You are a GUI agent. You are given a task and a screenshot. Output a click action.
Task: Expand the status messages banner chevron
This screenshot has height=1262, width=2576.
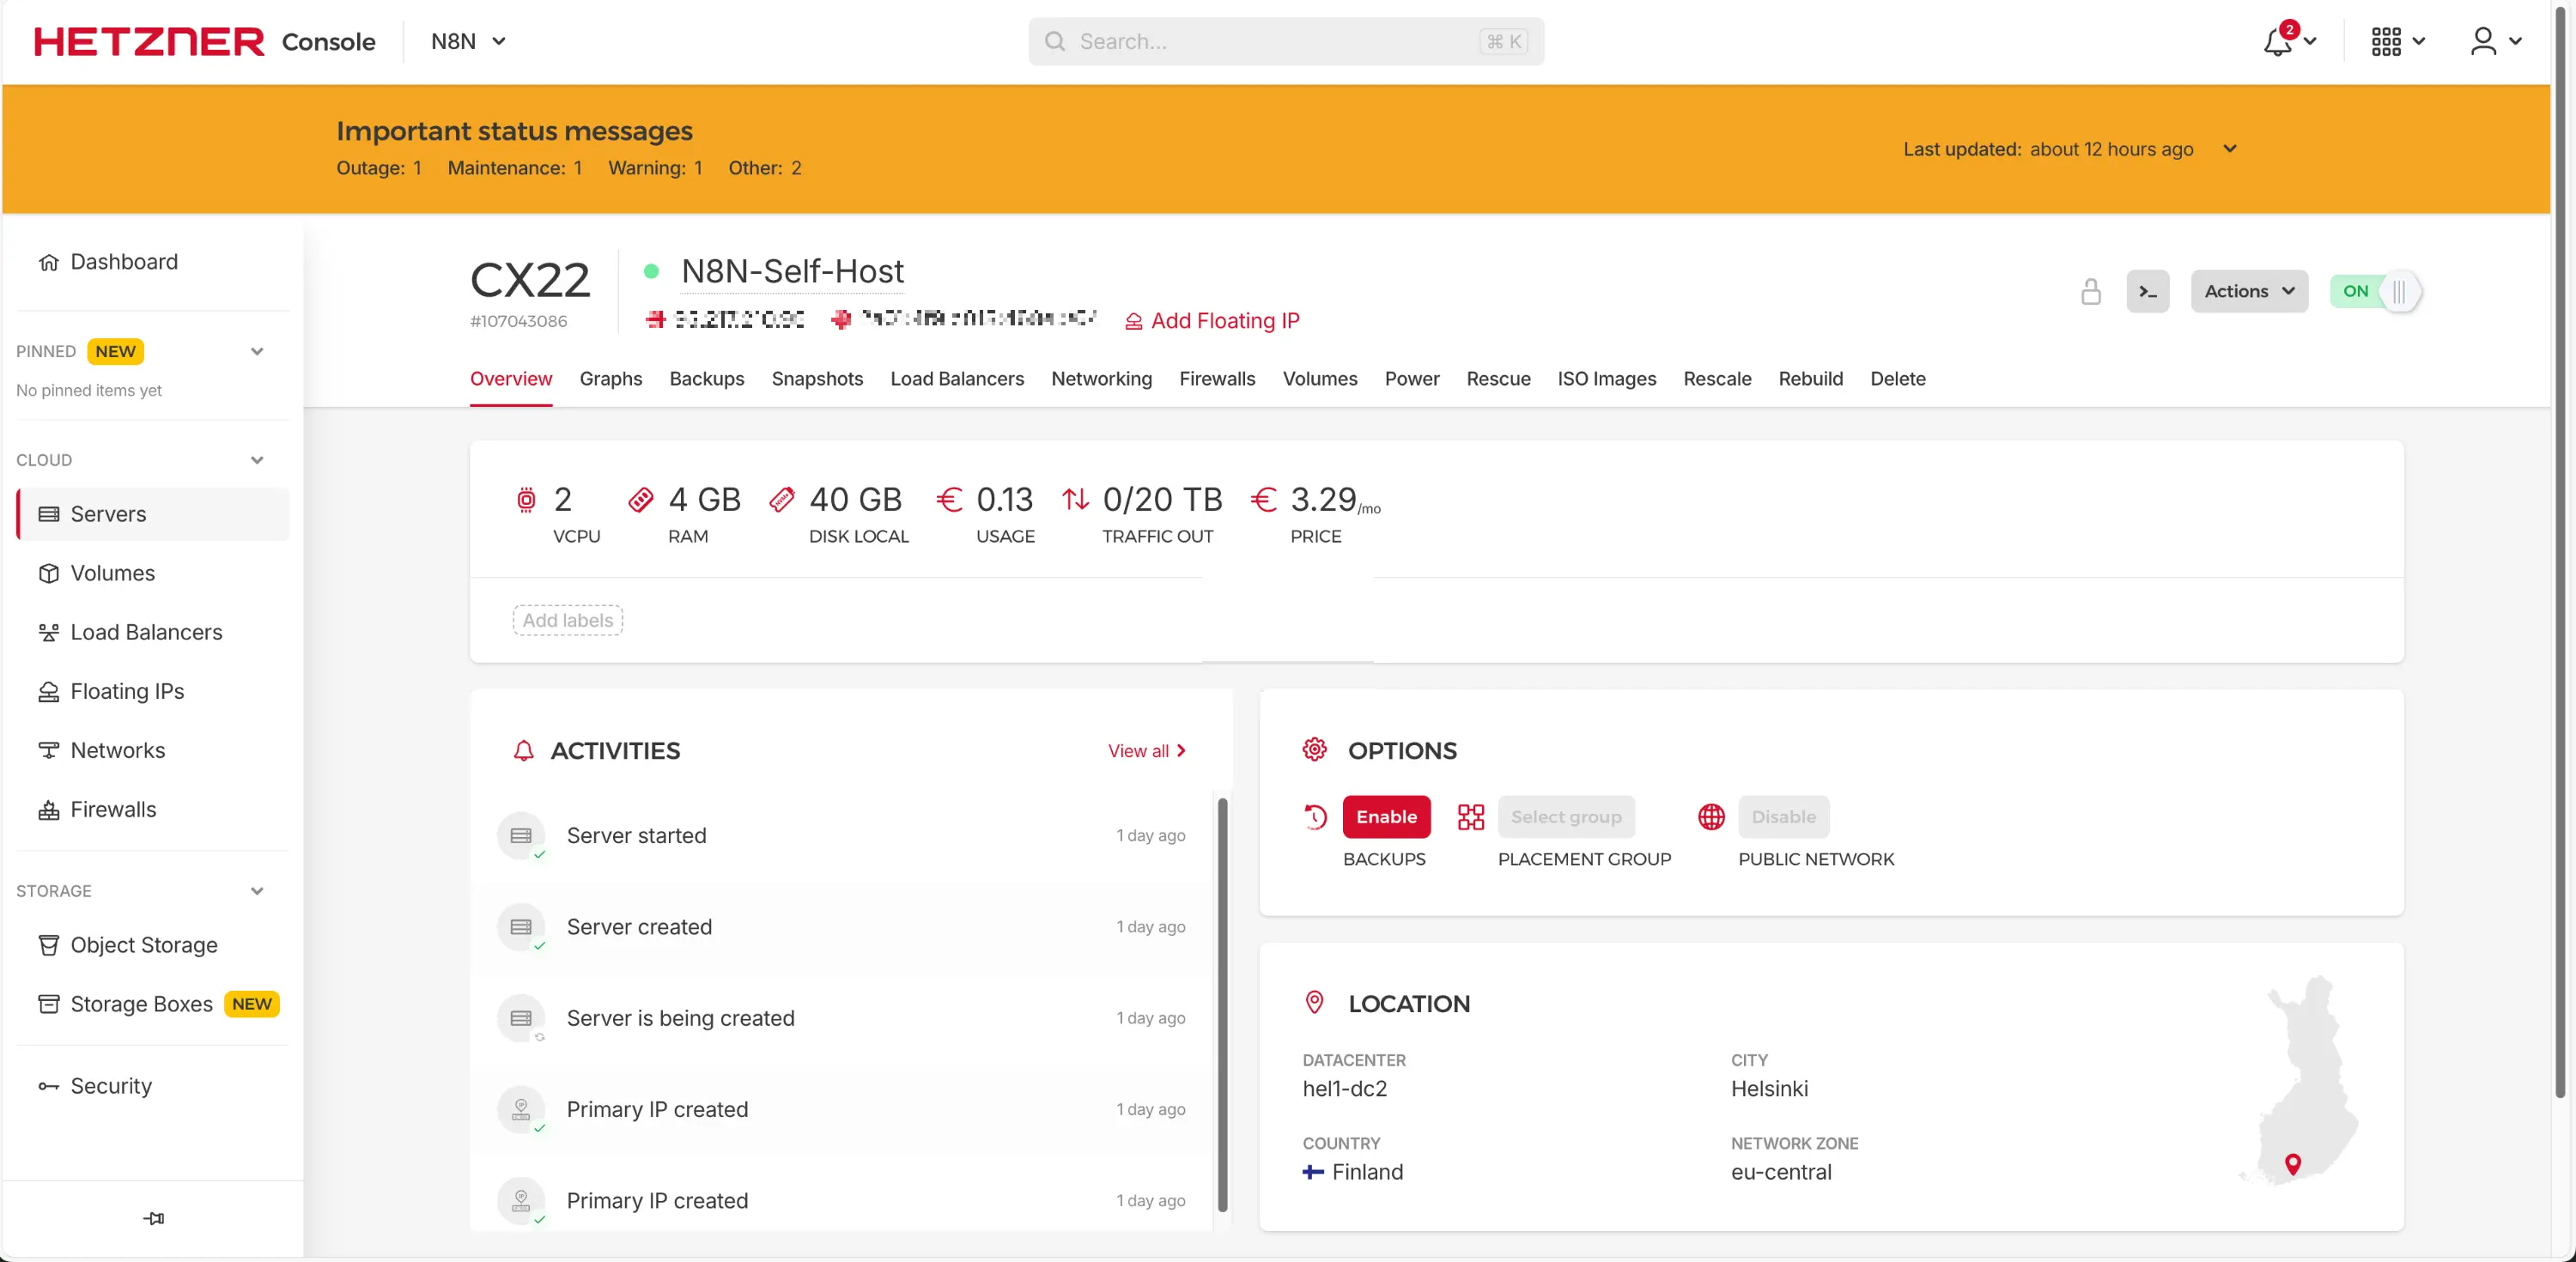[x=2229, y=149]
